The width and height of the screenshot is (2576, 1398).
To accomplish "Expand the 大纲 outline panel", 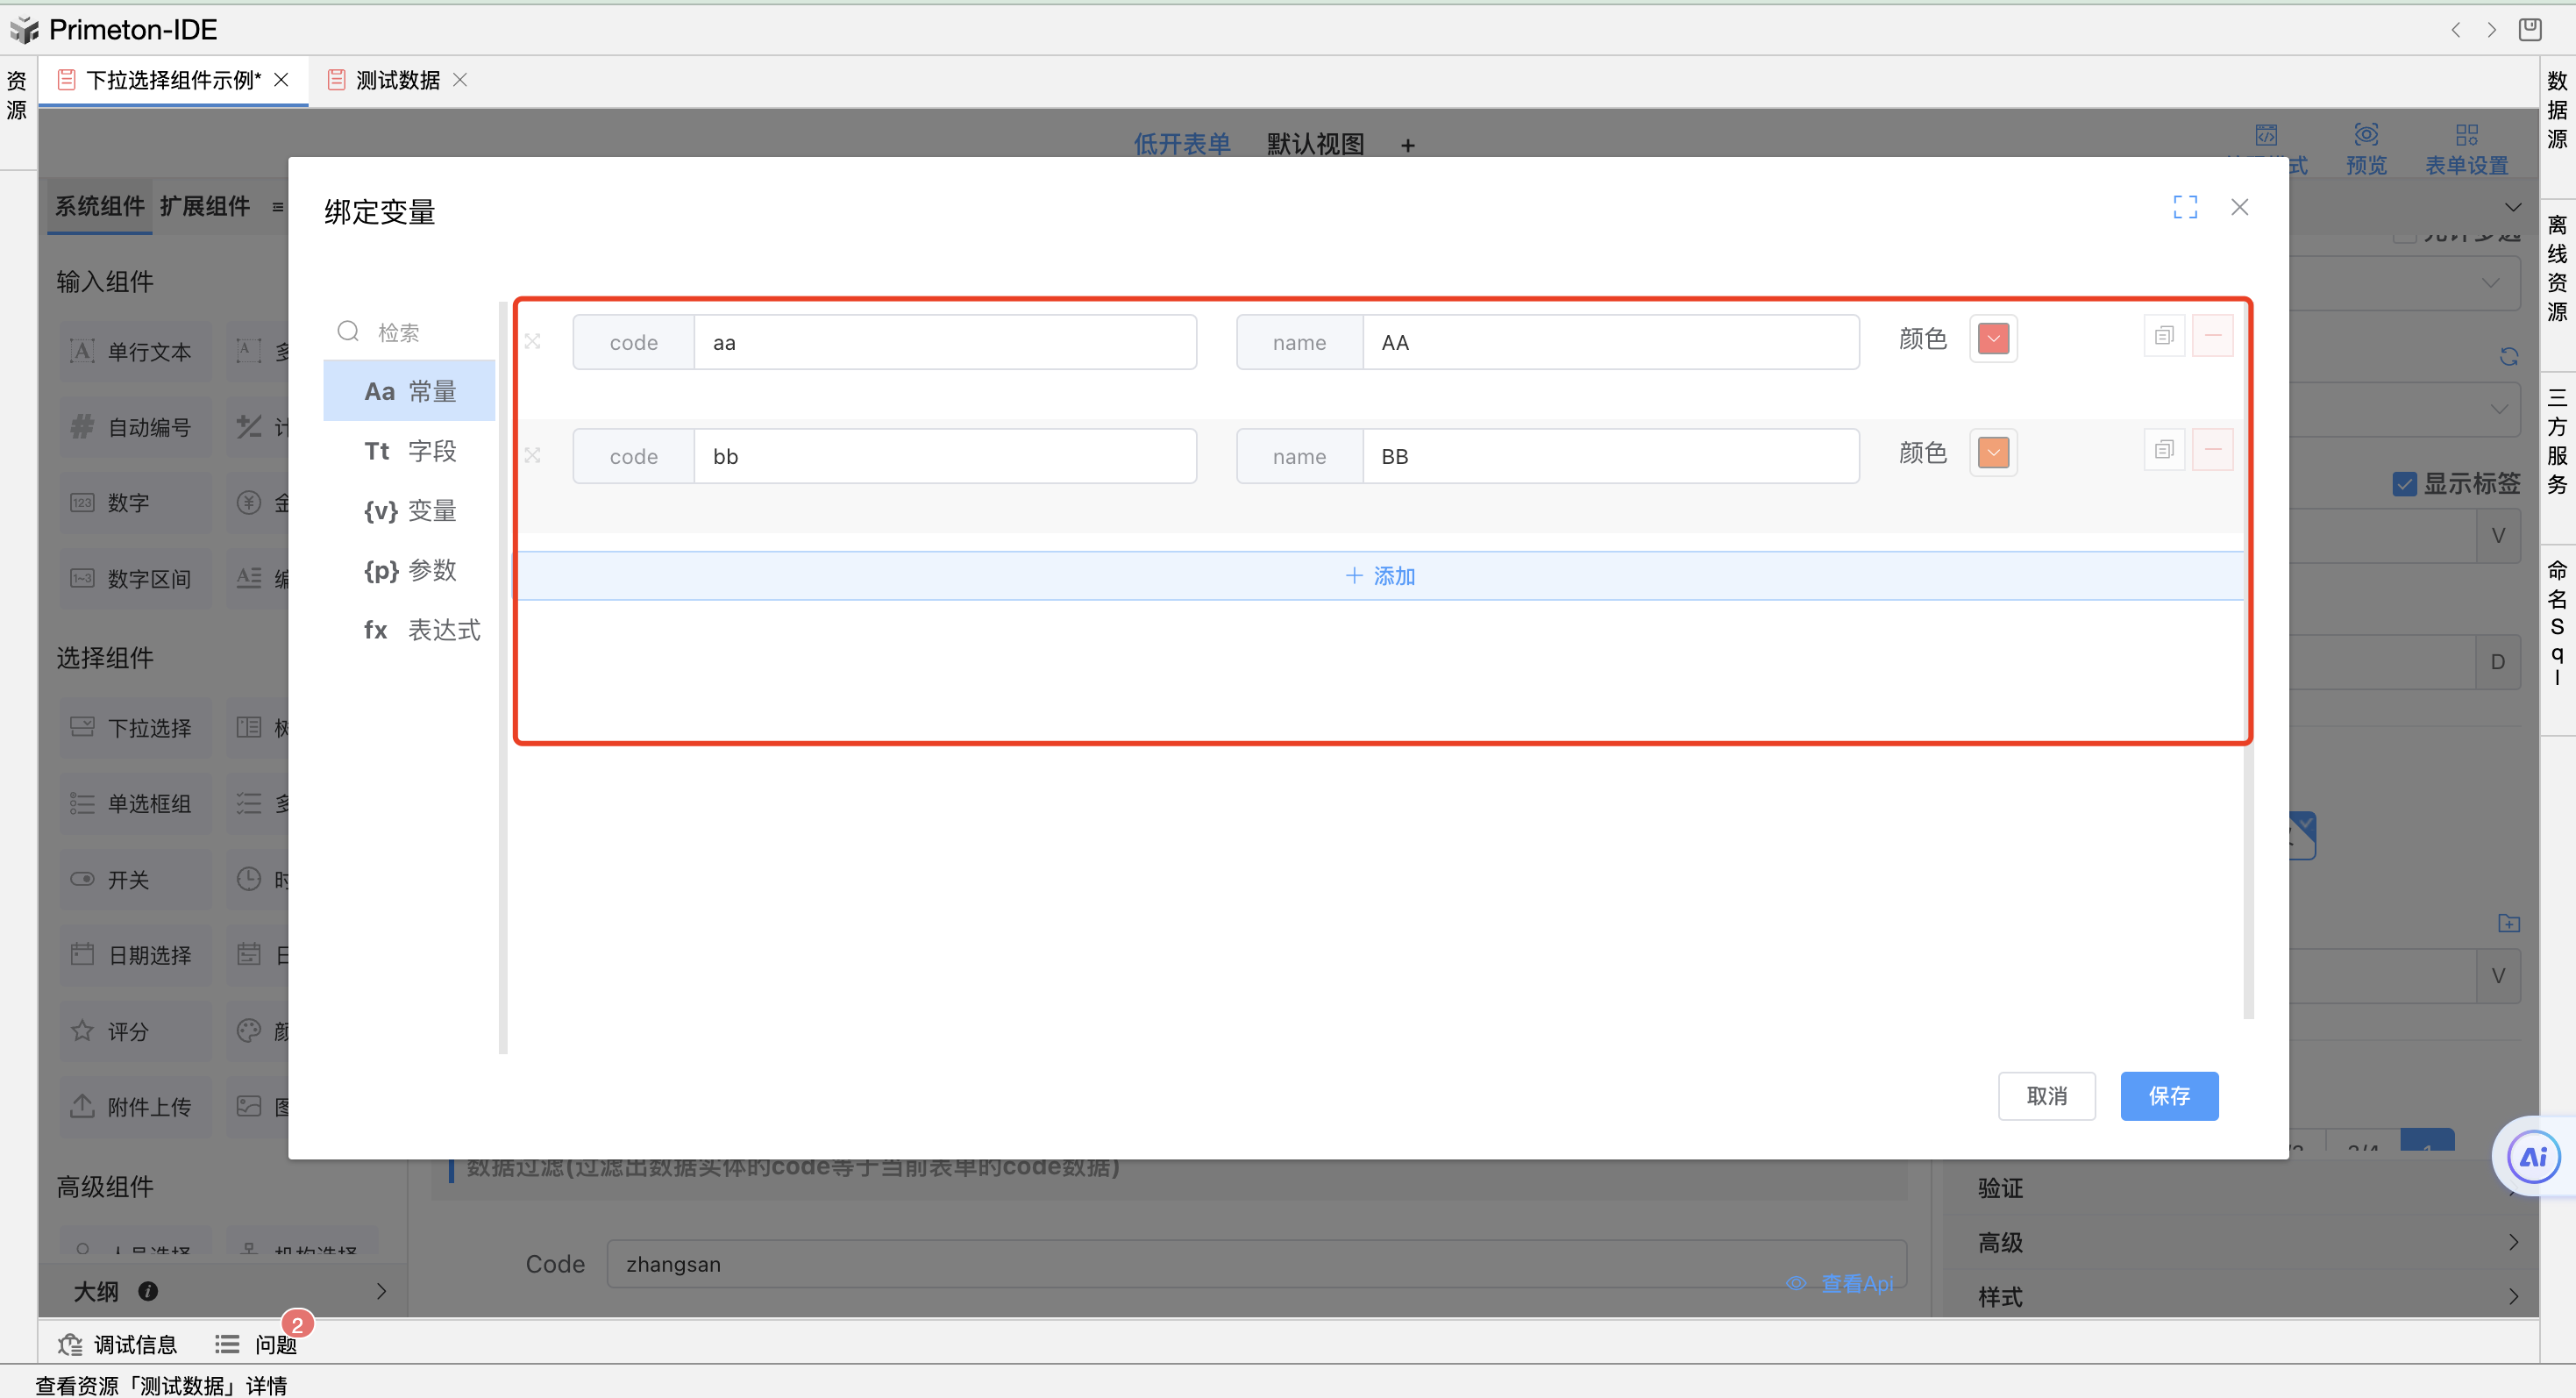I will pos(380,1291).
